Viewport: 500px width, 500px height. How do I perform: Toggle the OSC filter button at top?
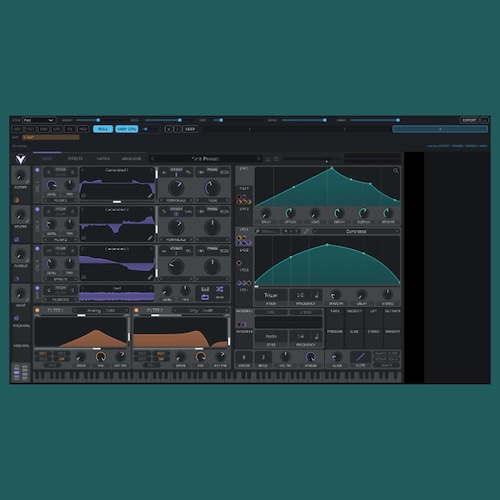(18, 129)
